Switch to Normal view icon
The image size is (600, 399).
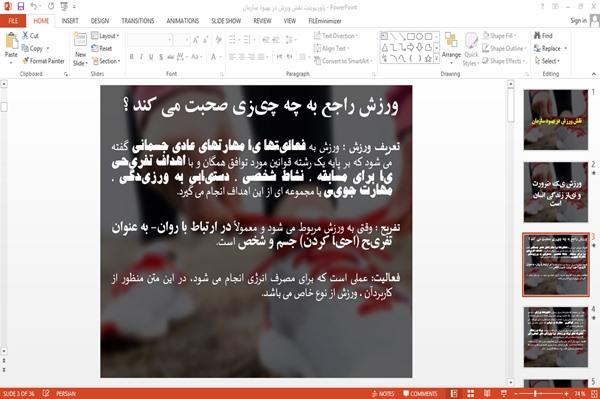[x=454, y=394]
